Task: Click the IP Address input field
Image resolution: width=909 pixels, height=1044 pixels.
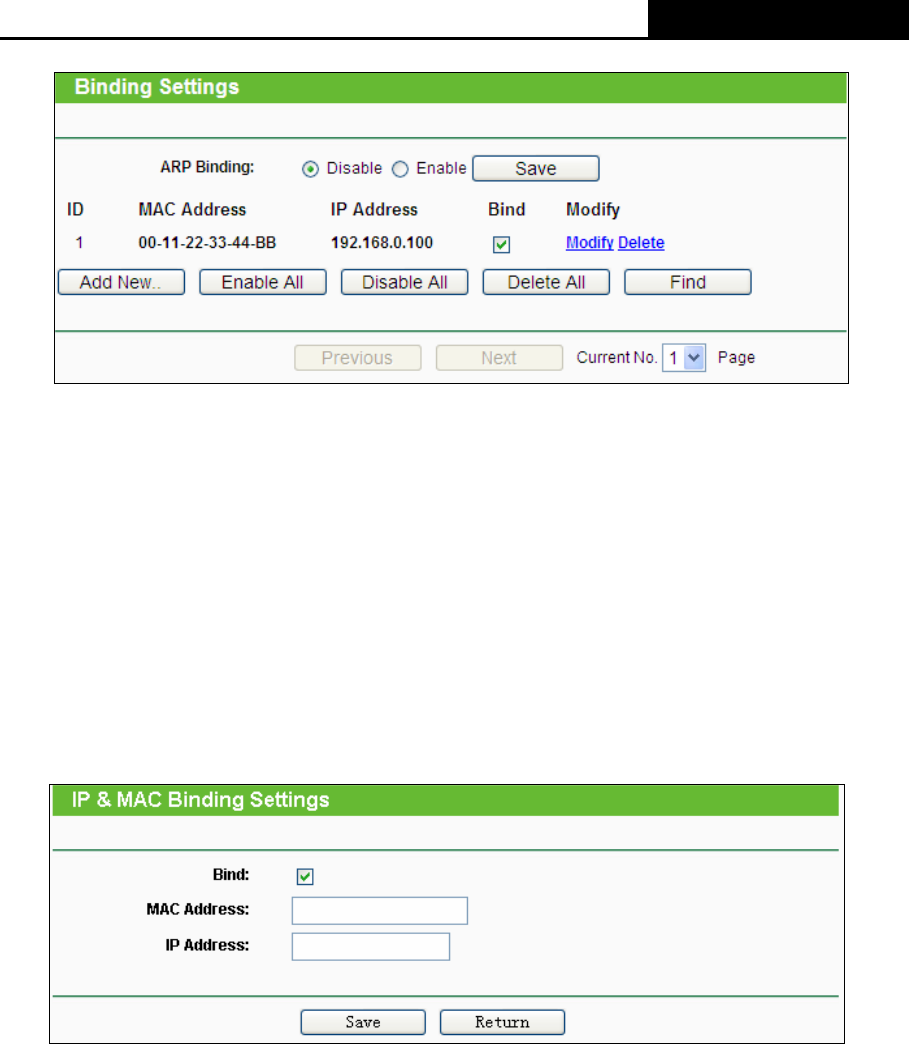Action: (371, 947)
